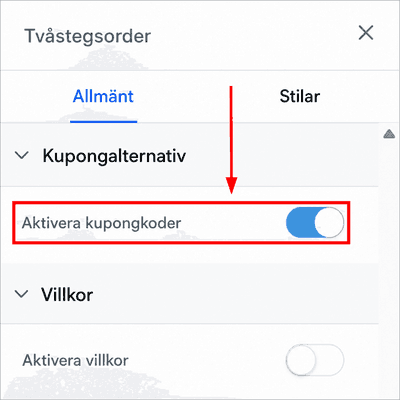Viewport: 400px width, 400px height.
Task: Collapse Kupongalternativ using its chevron arrow
Action: pyautogui.click(x=22, y=155)
